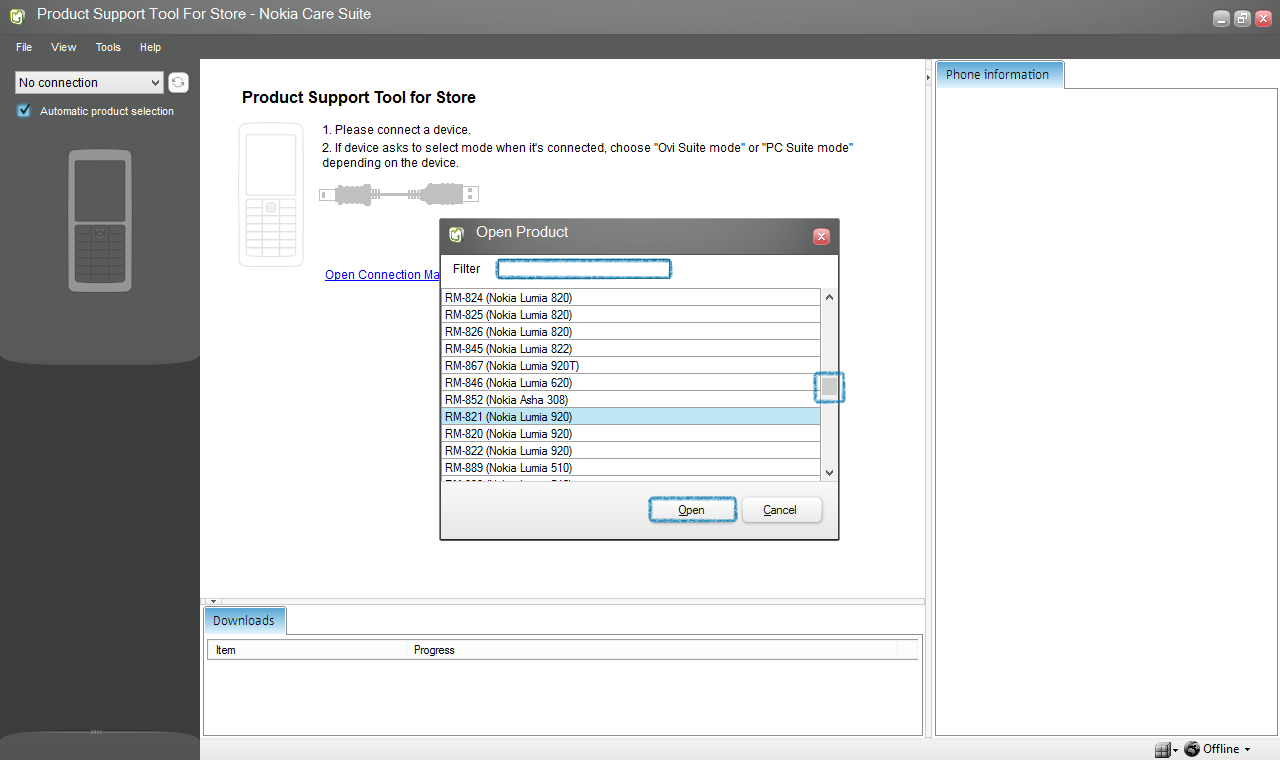
Task: Close the Open Product dialog
Action: (821, 237)
